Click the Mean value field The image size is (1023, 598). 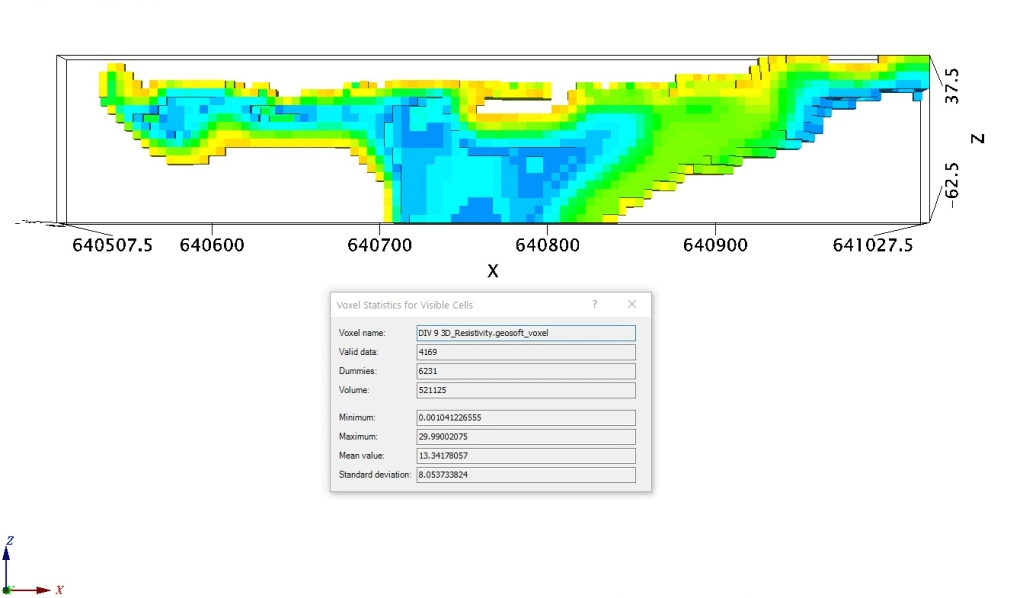point(525,456)
